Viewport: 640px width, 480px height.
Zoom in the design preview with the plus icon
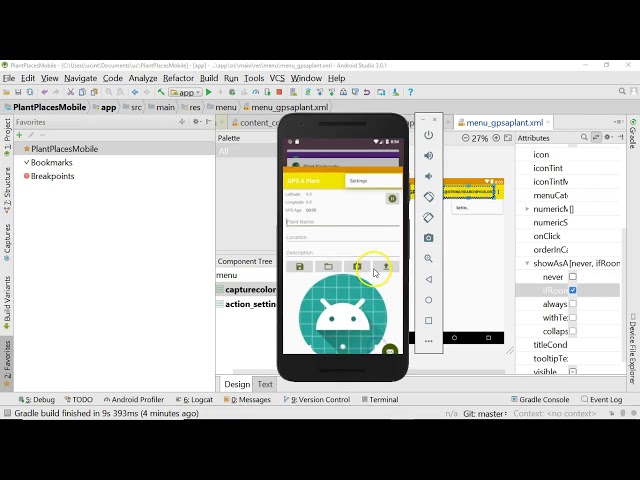coord(496,138)
